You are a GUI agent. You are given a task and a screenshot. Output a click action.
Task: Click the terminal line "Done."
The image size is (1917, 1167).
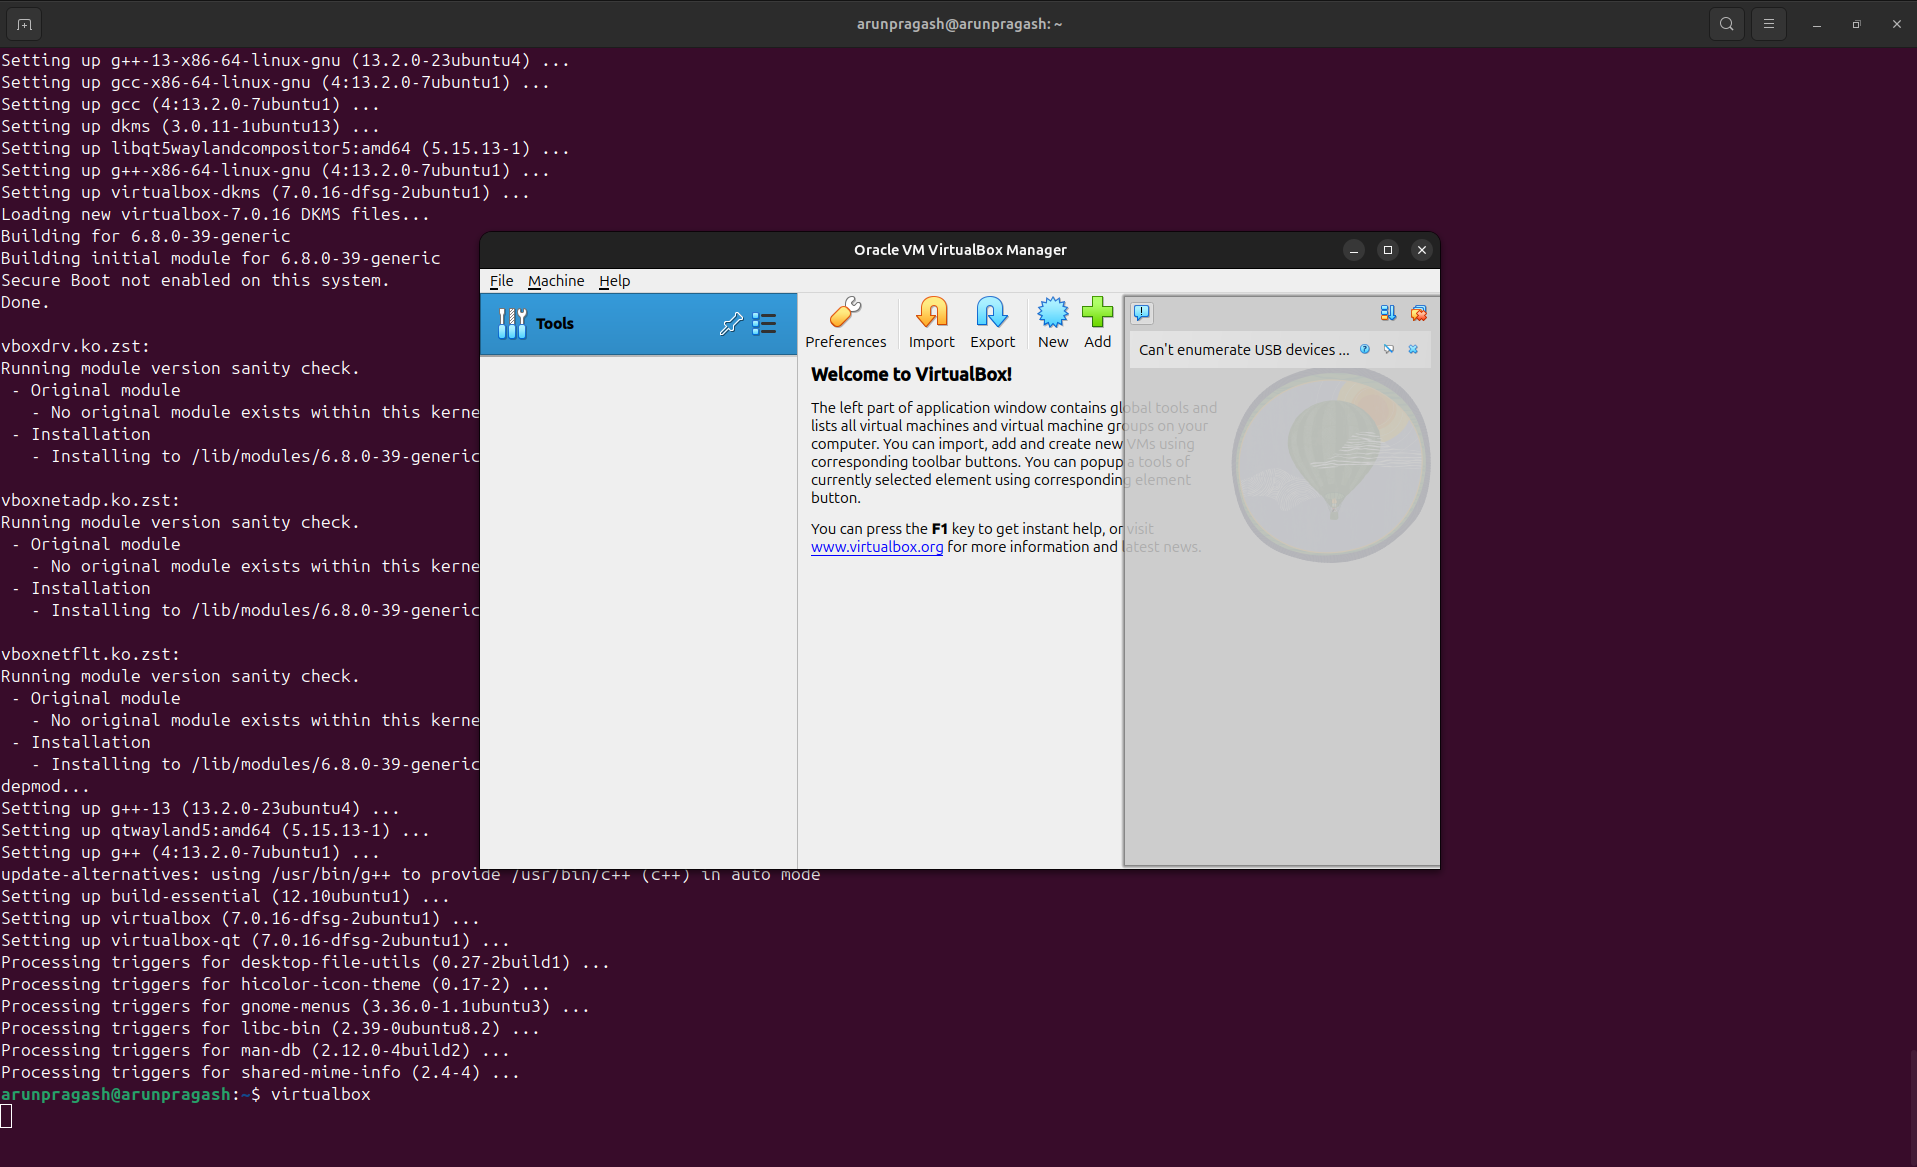coord(25,302)
